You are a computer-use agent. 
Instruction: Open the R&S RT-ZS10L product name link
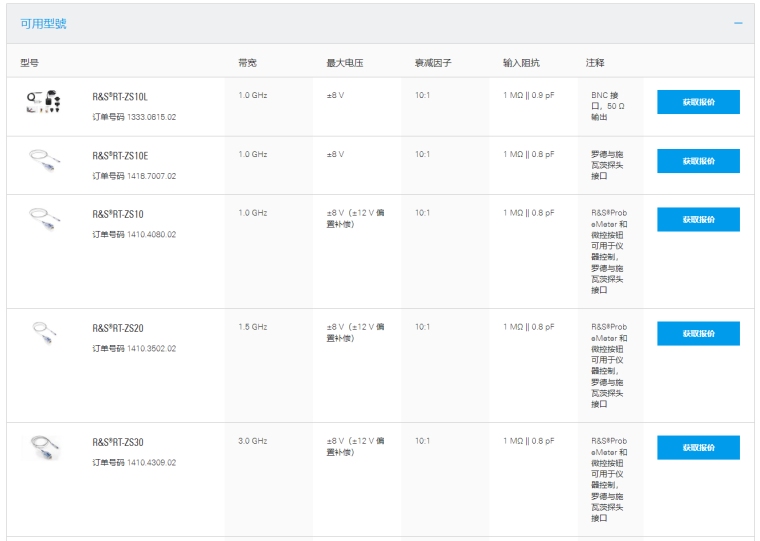(120, 97)
